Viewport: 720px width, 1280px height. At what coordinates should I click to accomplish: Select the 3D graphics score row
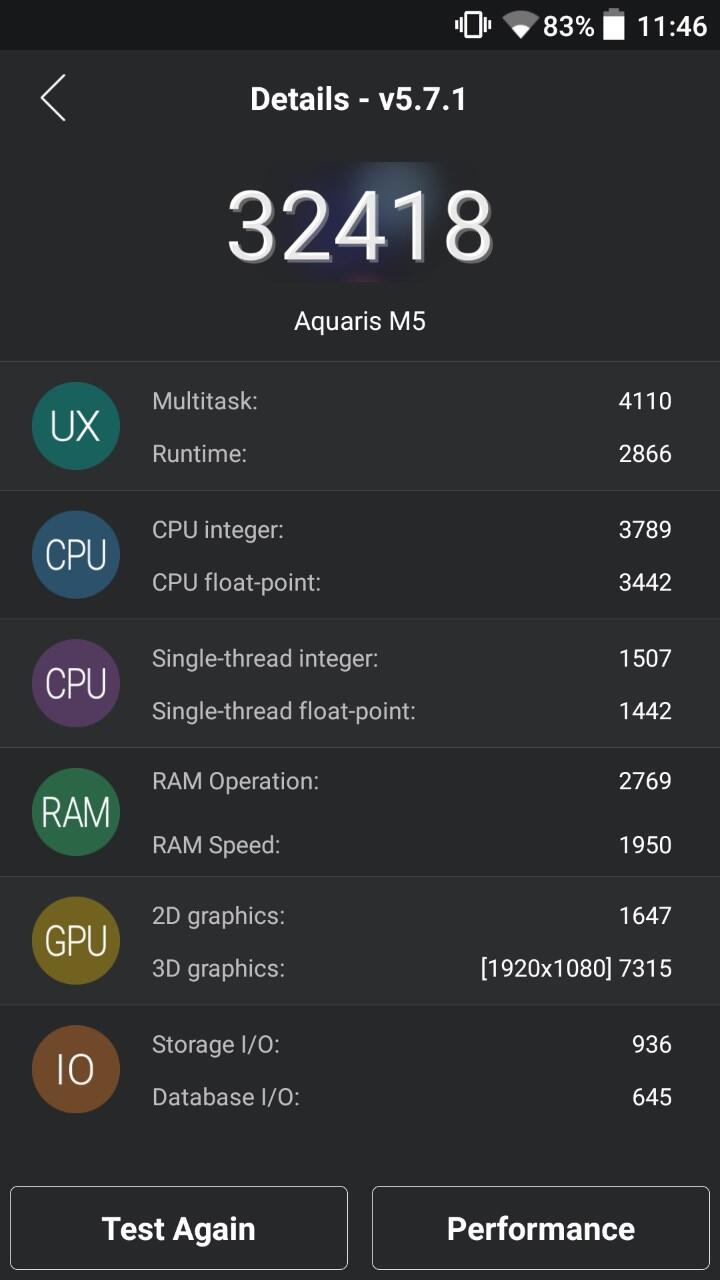click(x=412, y=968)
